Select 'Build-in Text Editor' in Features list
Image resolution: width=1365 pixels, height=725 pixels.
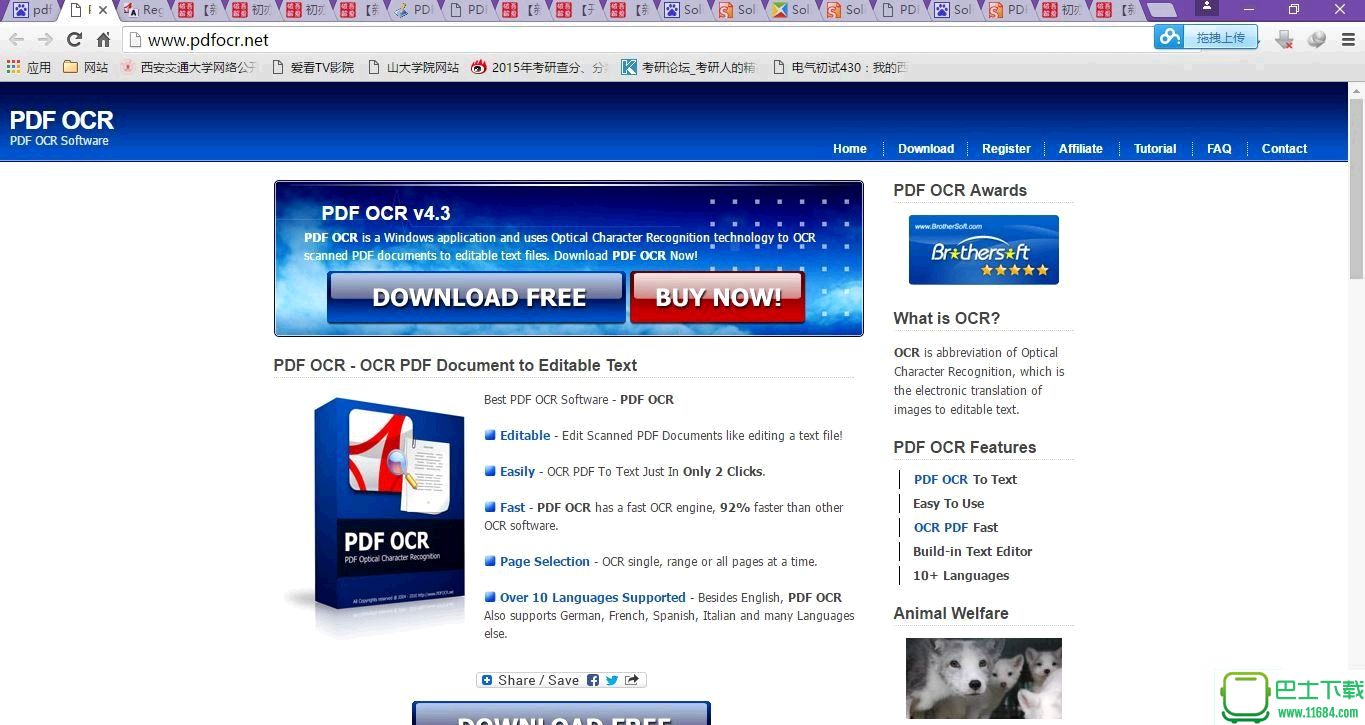click(x=972, y=552)
